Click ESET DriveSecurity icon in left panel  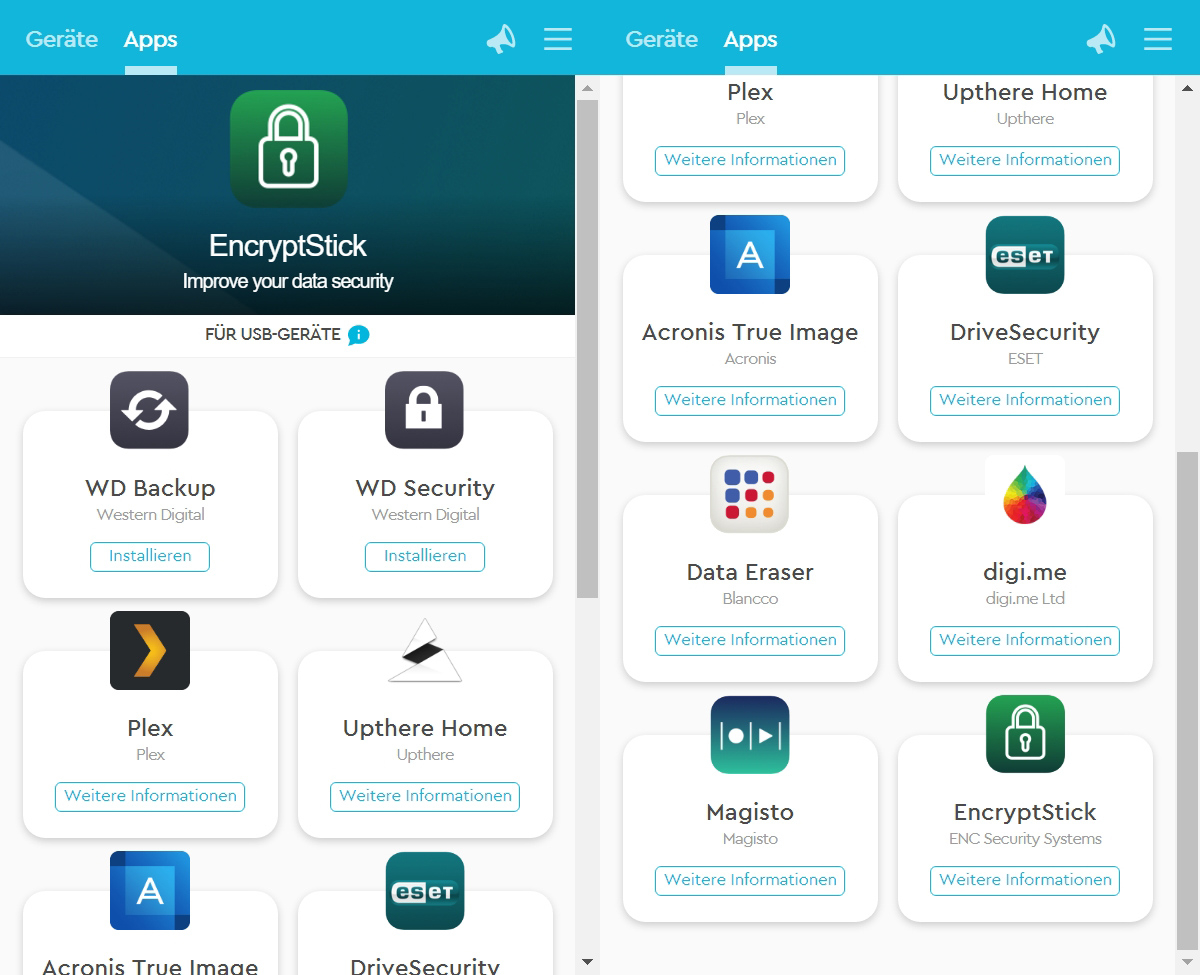[425, 890]
